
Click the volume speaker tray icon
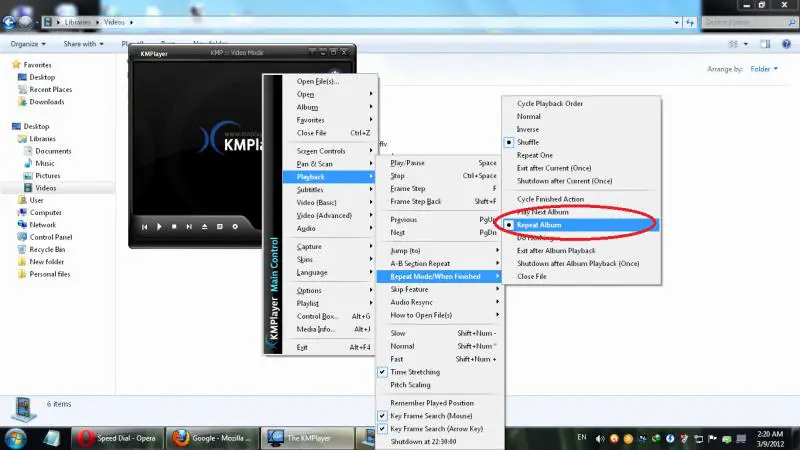(x=600, y=439)
